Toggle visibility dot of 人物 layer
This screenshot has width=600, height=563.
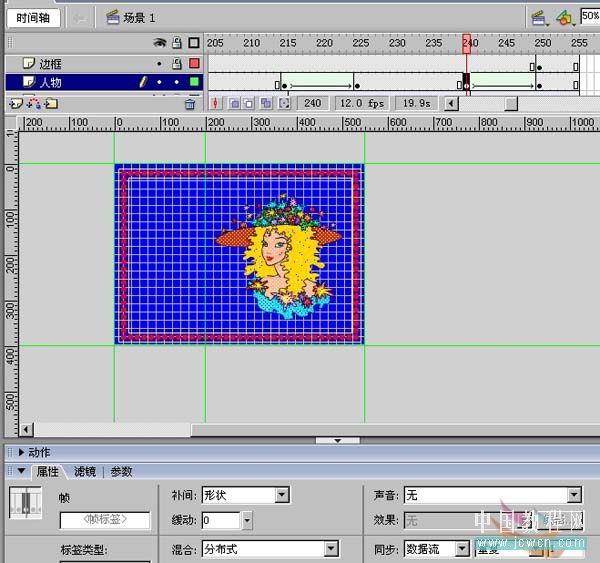tap(159, 82)
